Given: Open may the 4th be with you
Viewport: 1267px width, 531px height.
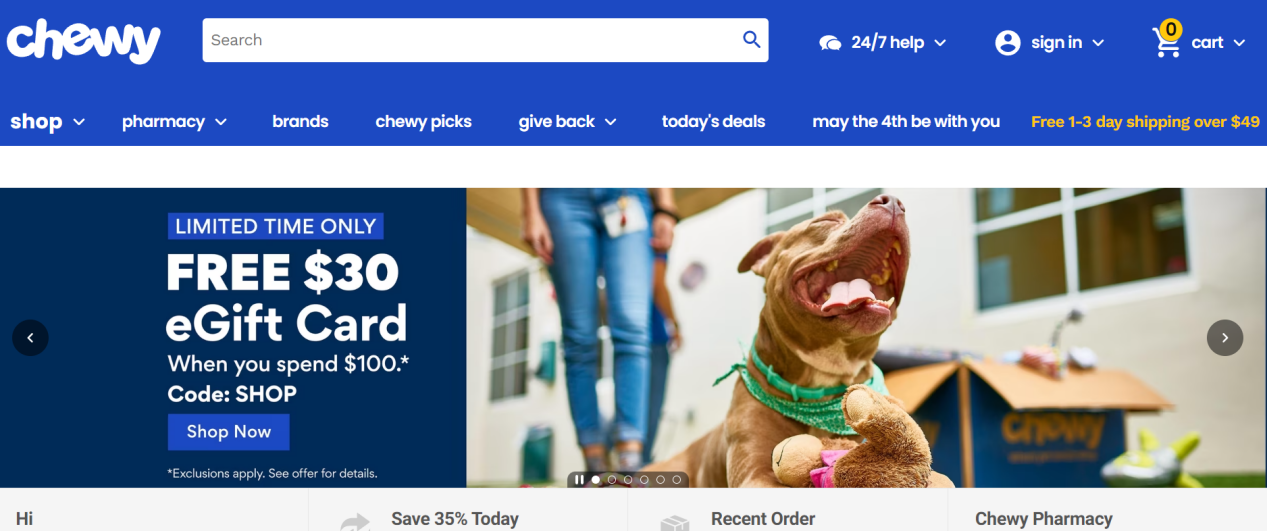Looking at the screenshot, I should click(906, 121).
